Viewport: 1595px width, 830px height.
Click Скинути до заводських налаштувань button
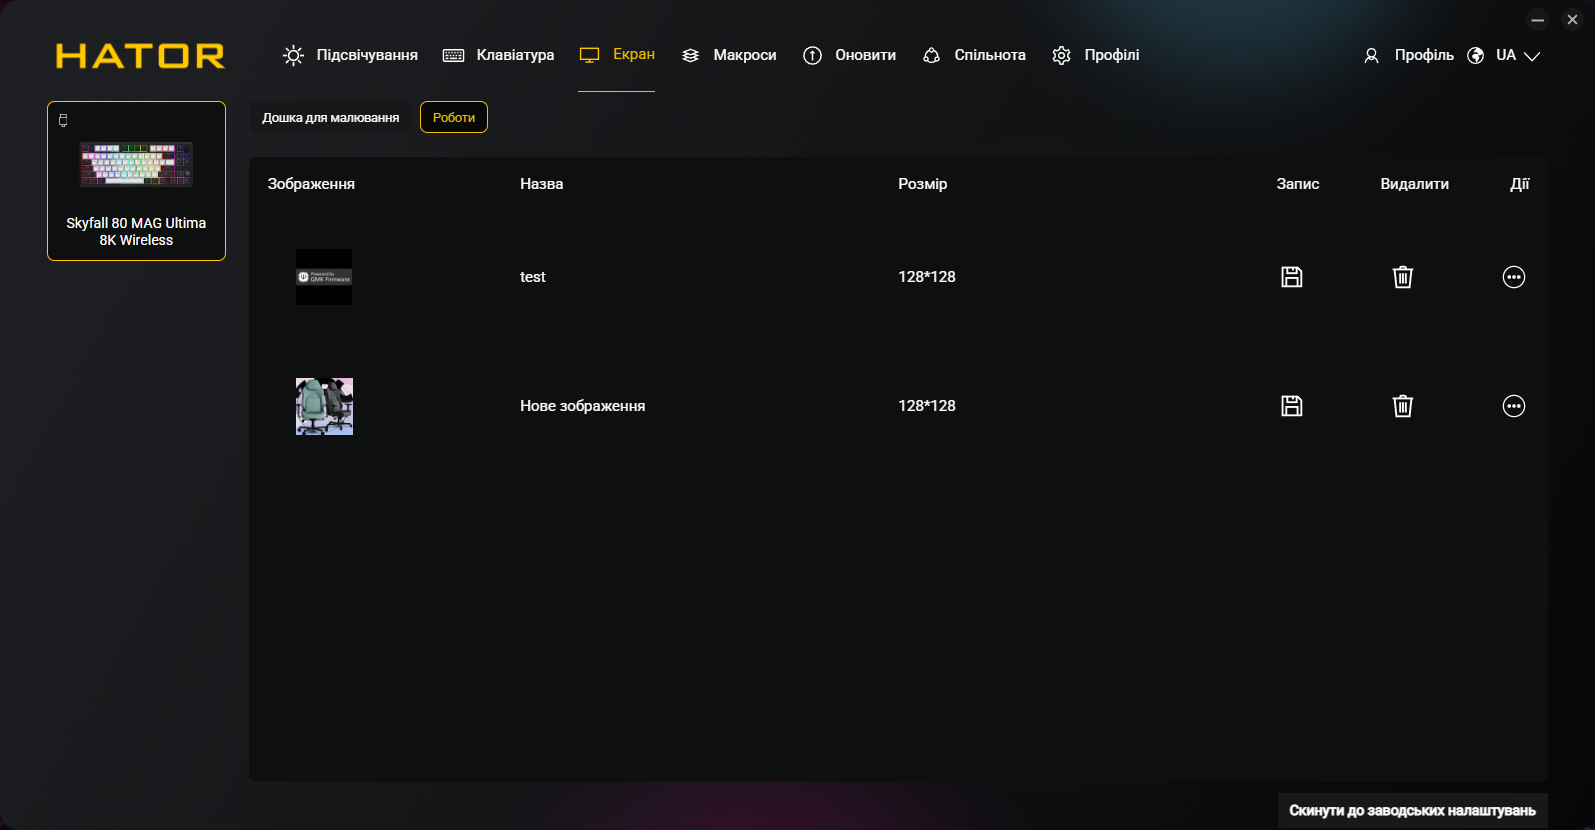(1412, 811)
